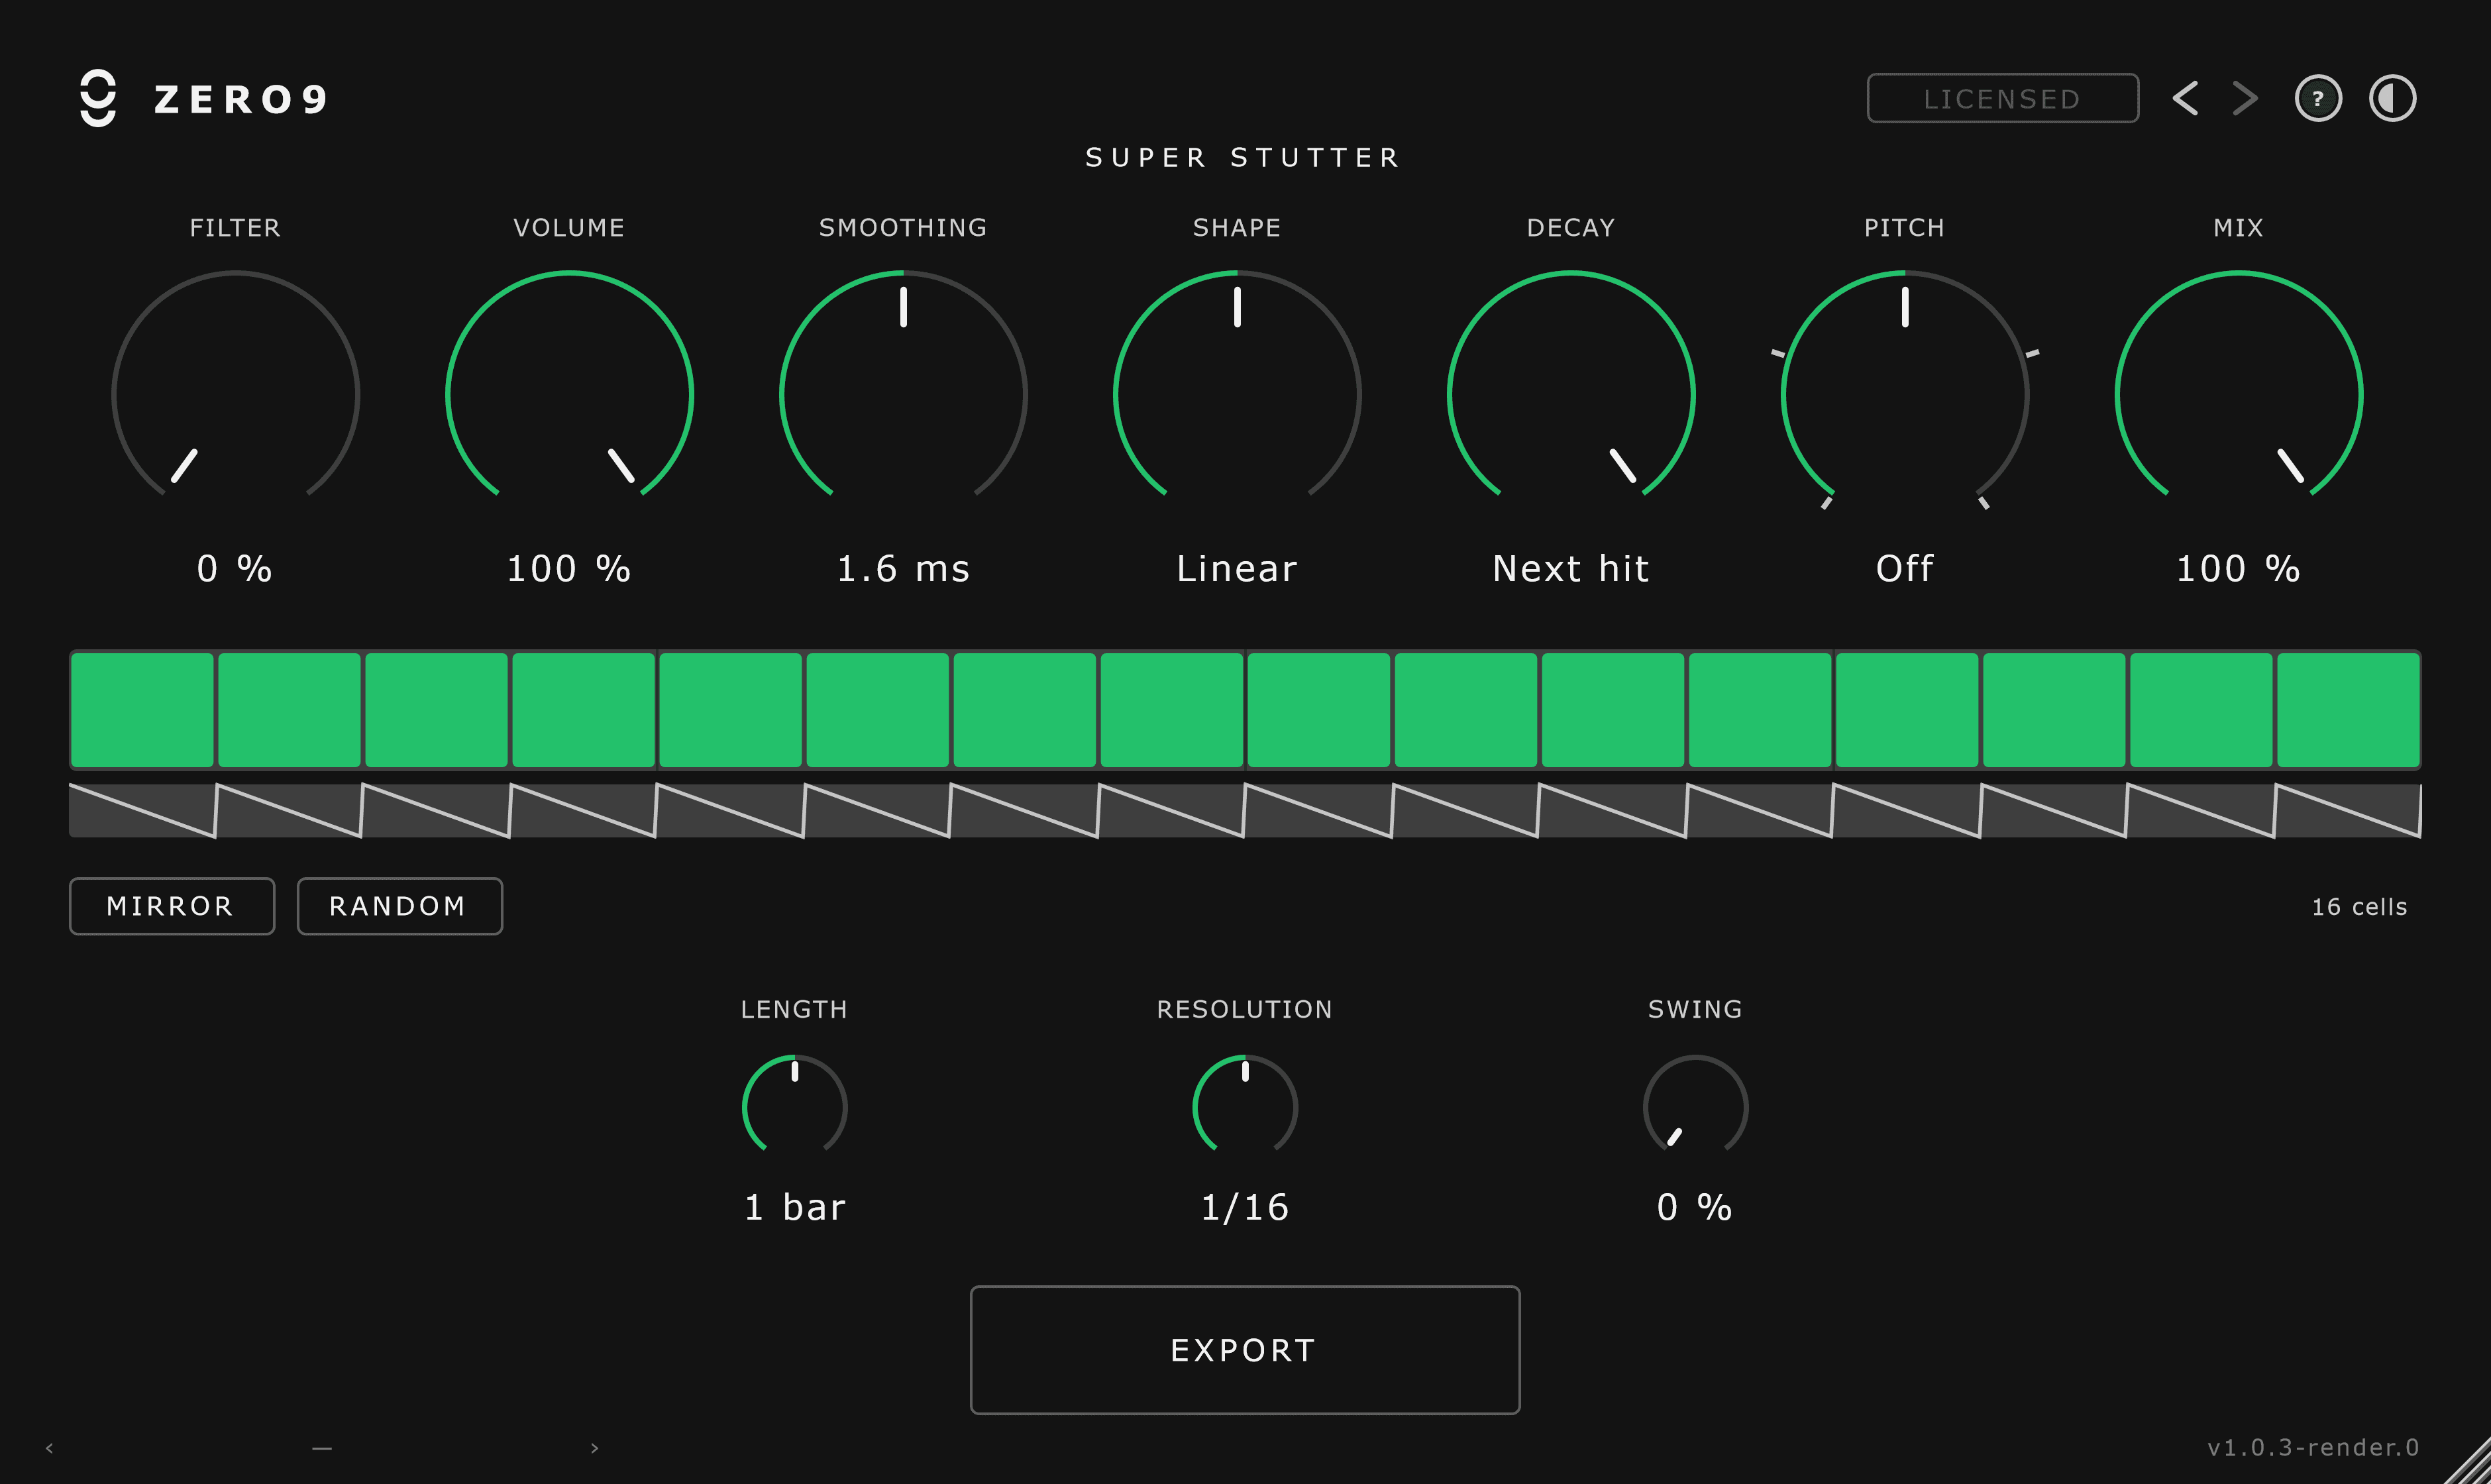Toggle the twelfth green stutter cell
This screenshot has height=1484, width=2491.
[x=1760, y=710]
